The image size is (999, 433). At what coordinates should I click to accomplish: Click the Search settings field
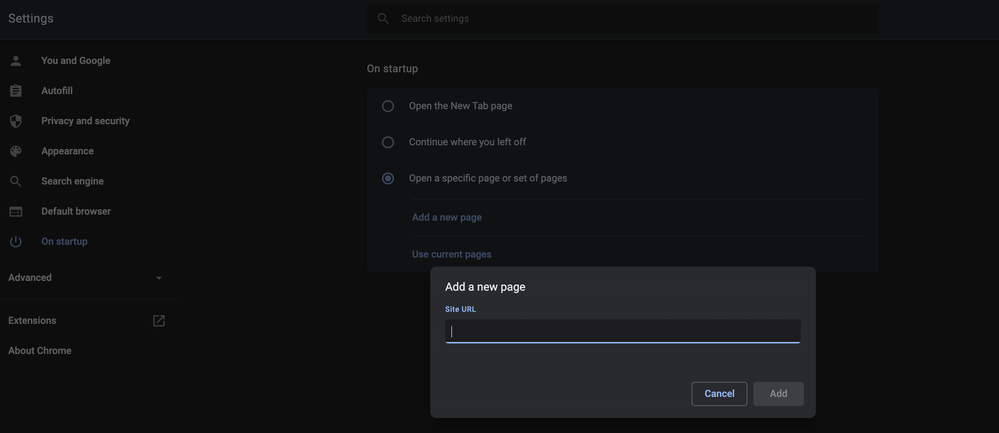pyautogui.click(x=622, y=18)
